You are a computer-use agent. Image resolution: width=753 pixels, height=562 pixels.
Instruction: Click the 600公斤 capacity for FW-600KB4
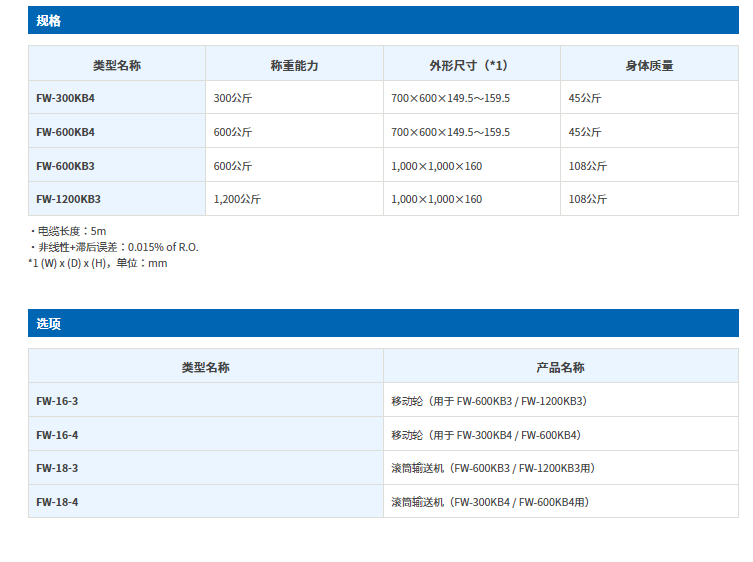click(294, 131)
